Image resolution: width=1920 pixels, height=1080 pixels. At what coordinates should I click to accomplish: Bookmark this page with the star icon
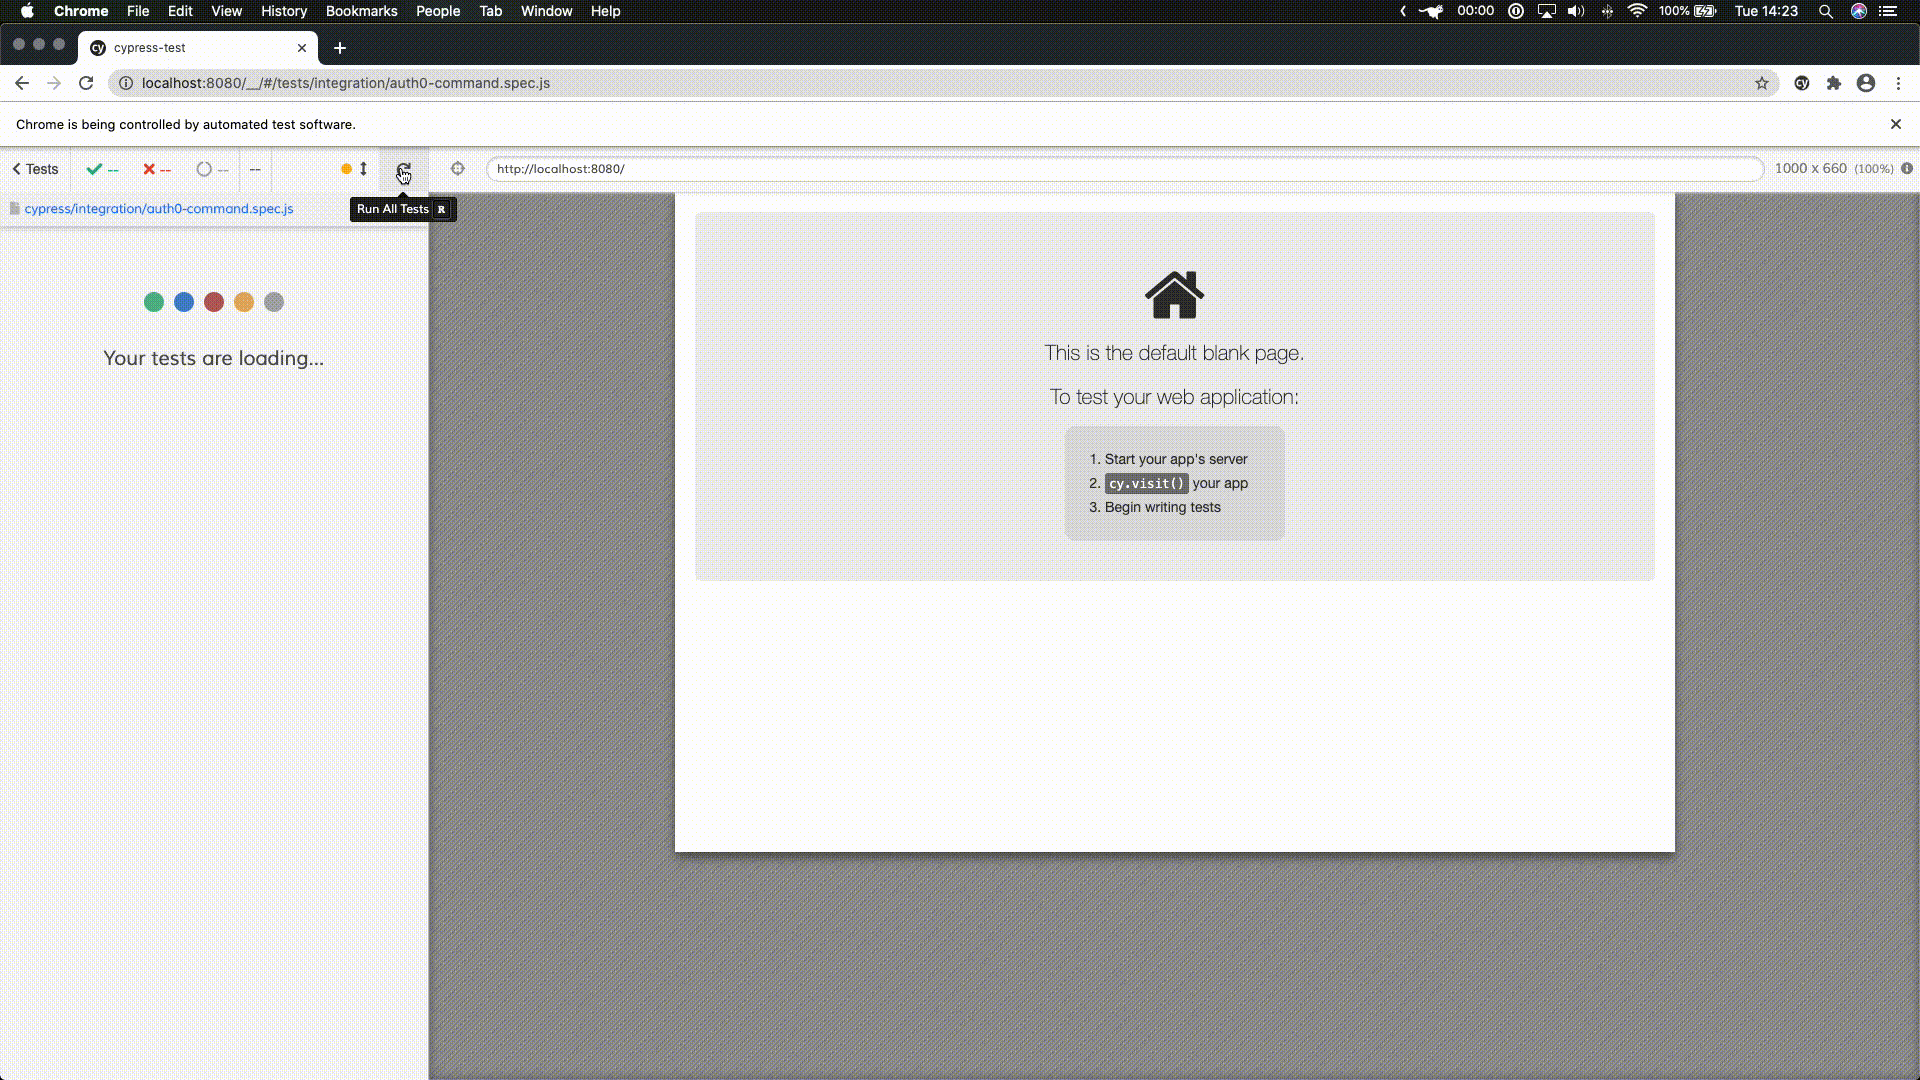[1762, 83]
